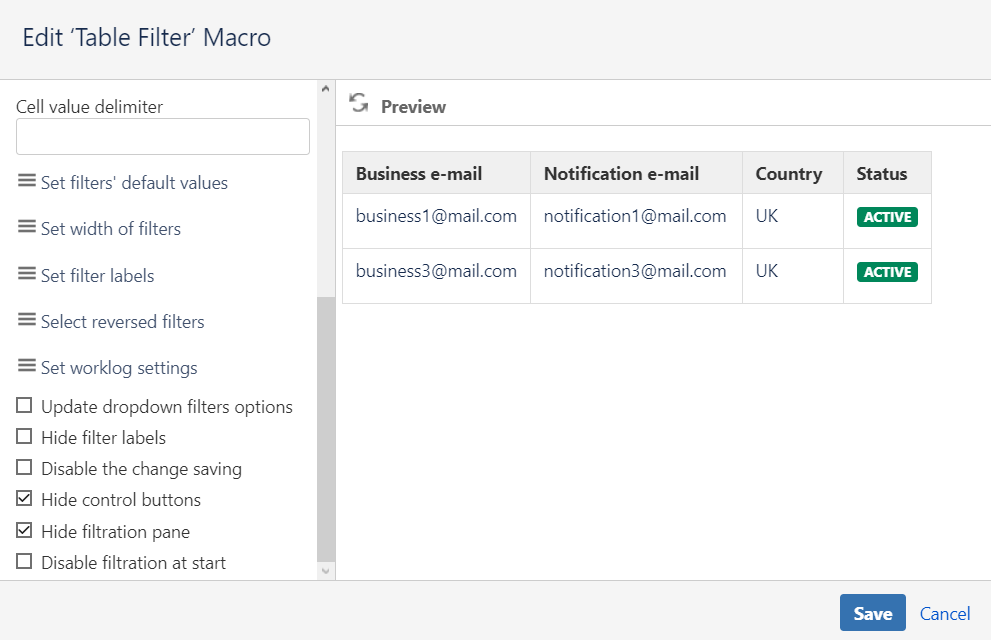Check the Hide filter labels option
The height and width of the screenshot is (640, 991).
[24, 437]
